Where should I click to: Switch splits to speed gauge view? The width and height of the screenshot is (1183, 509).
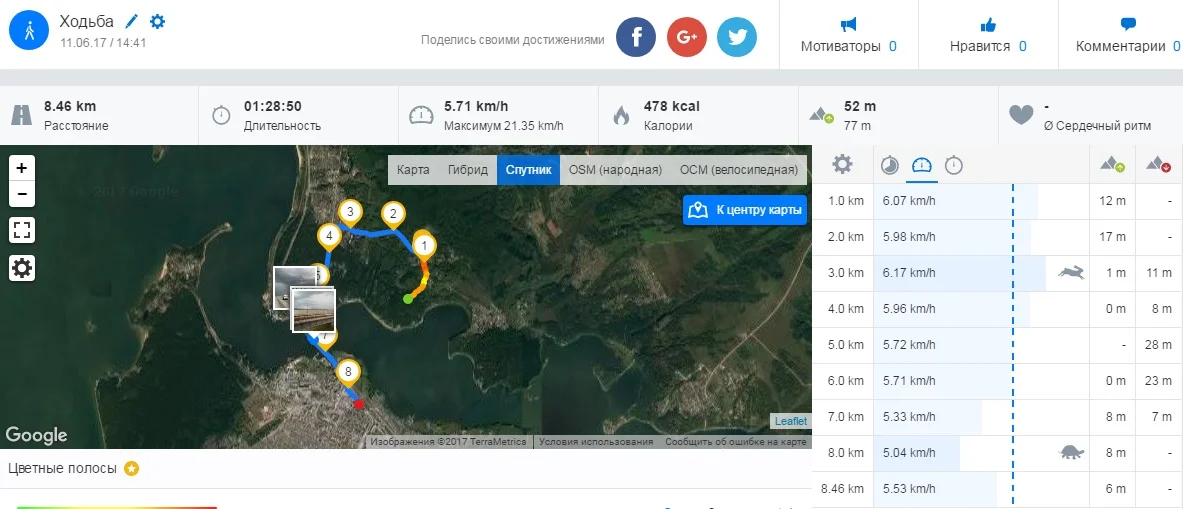coord(921,165)
